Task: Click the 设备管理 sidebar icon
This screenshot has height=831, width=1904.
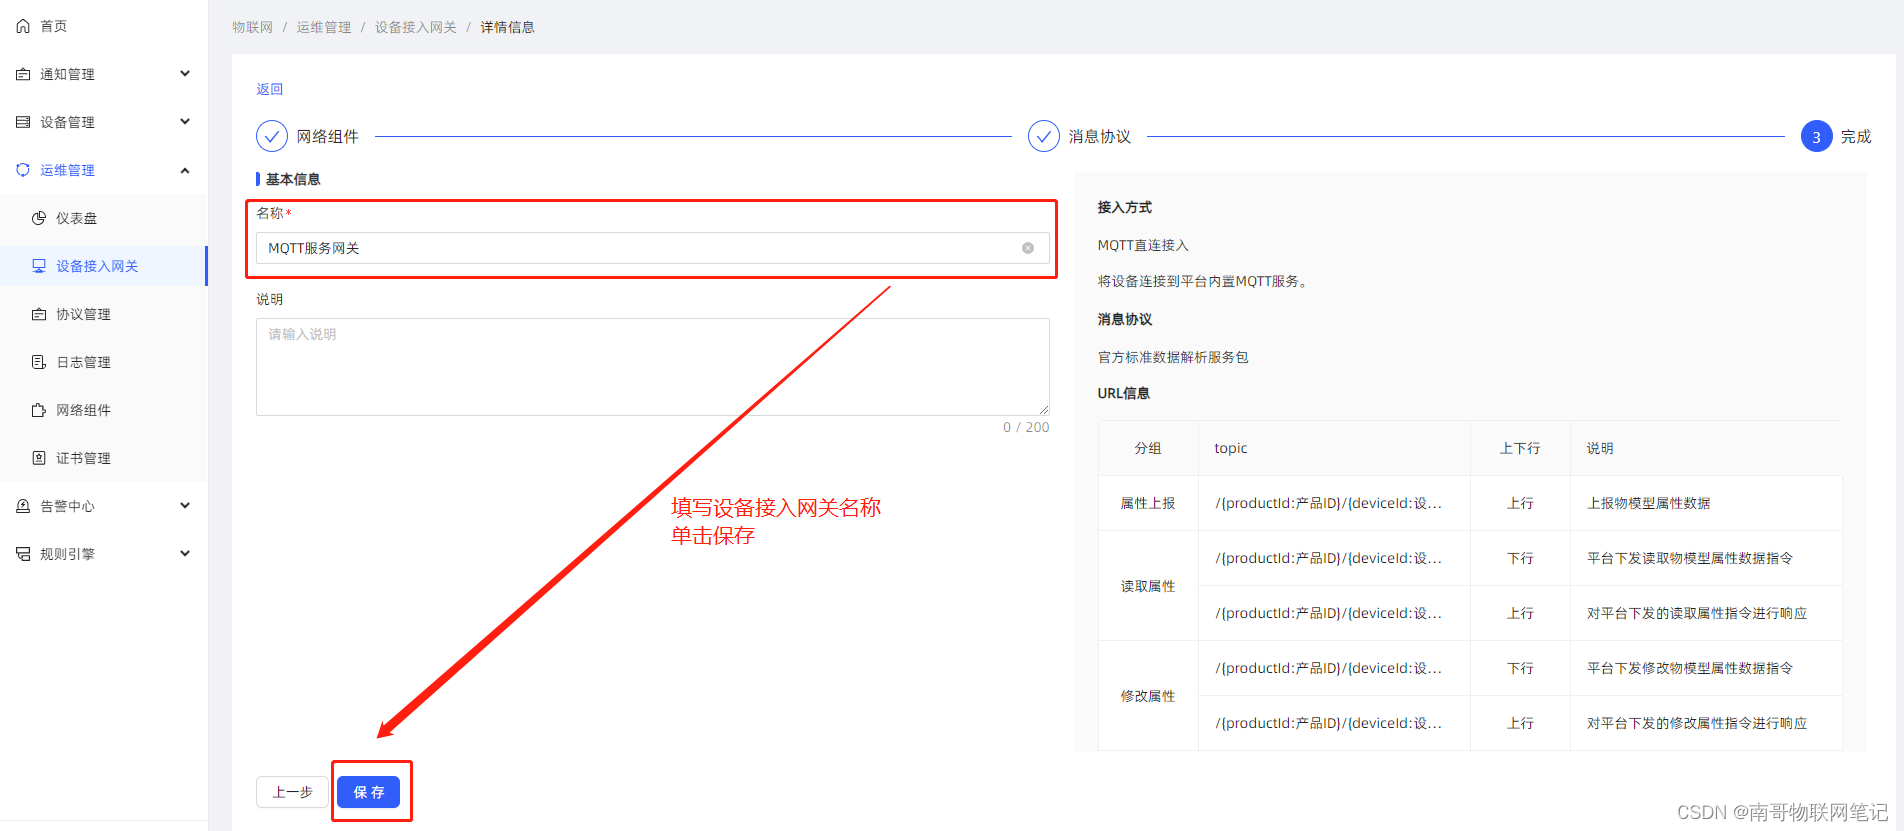Action: click(x=23, y=122)
